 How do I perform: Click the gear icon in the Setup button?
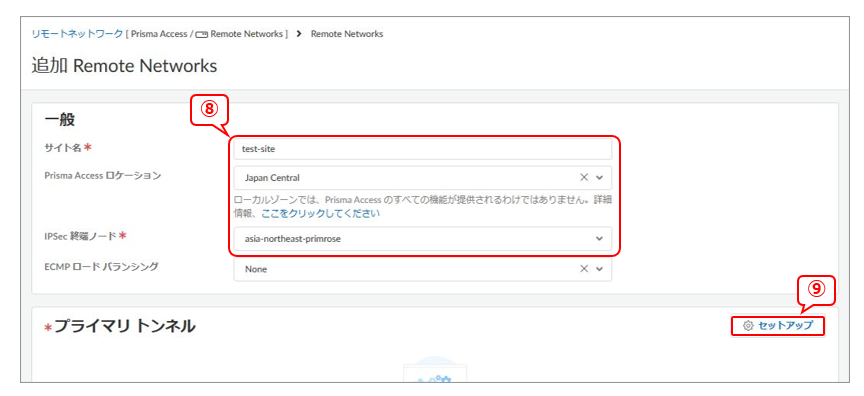(748, 326)
